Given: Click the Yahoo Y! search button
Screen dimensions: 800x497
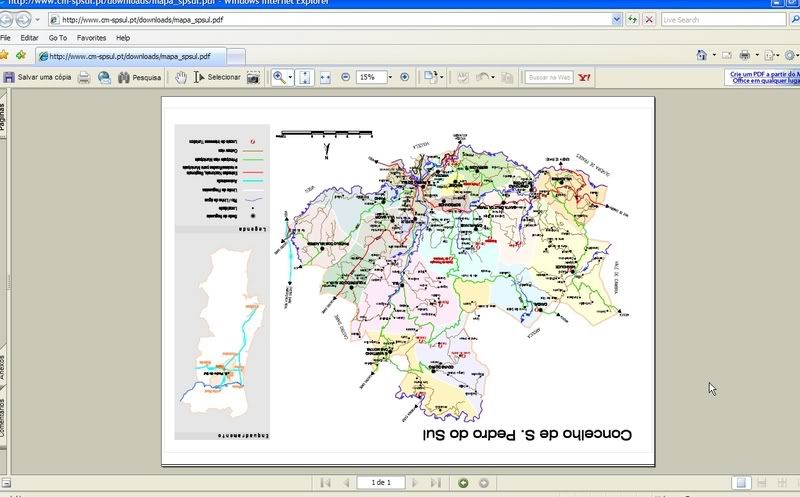Looking at the screenshot, I should pos(584,78).
